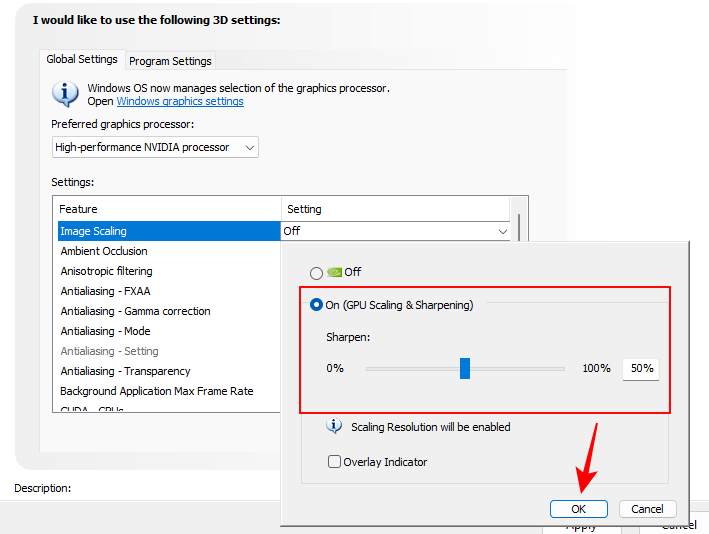Choose the Antialiasing - FXAA row
The height and width of the screenshot is (534, 709).
click(x=105, y=291)
